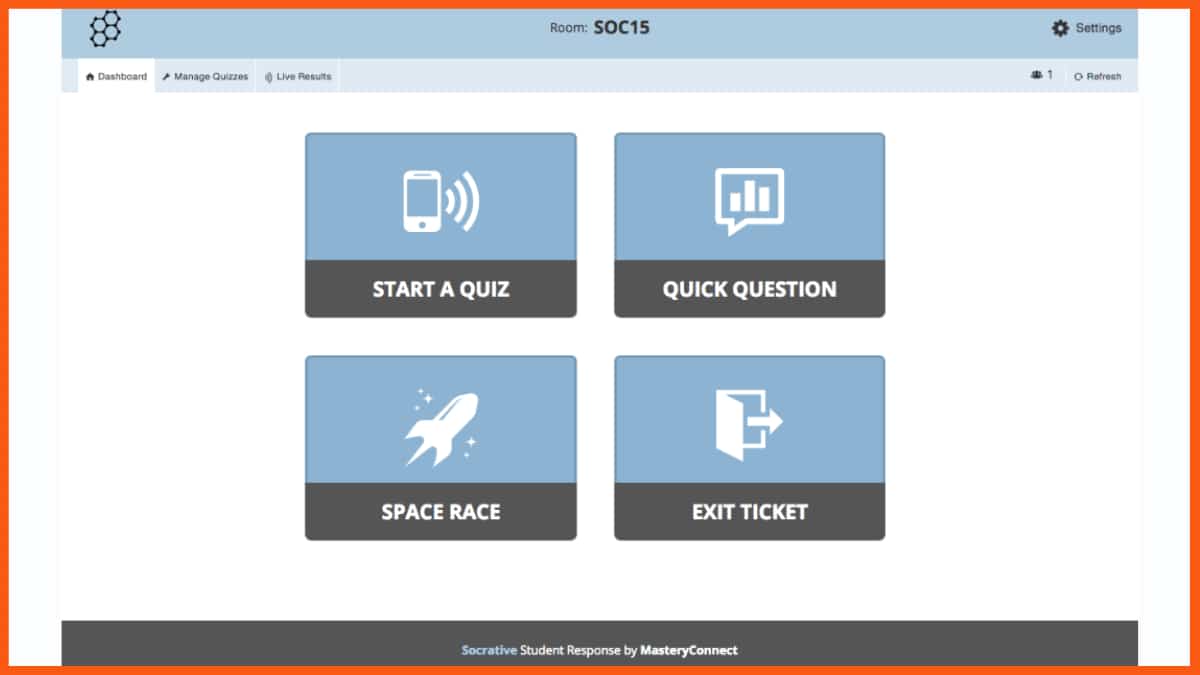The width and height of the screenshot is (1200, 675).
Task: Click the Refresh button
Action: click(x=1097, y=76)
